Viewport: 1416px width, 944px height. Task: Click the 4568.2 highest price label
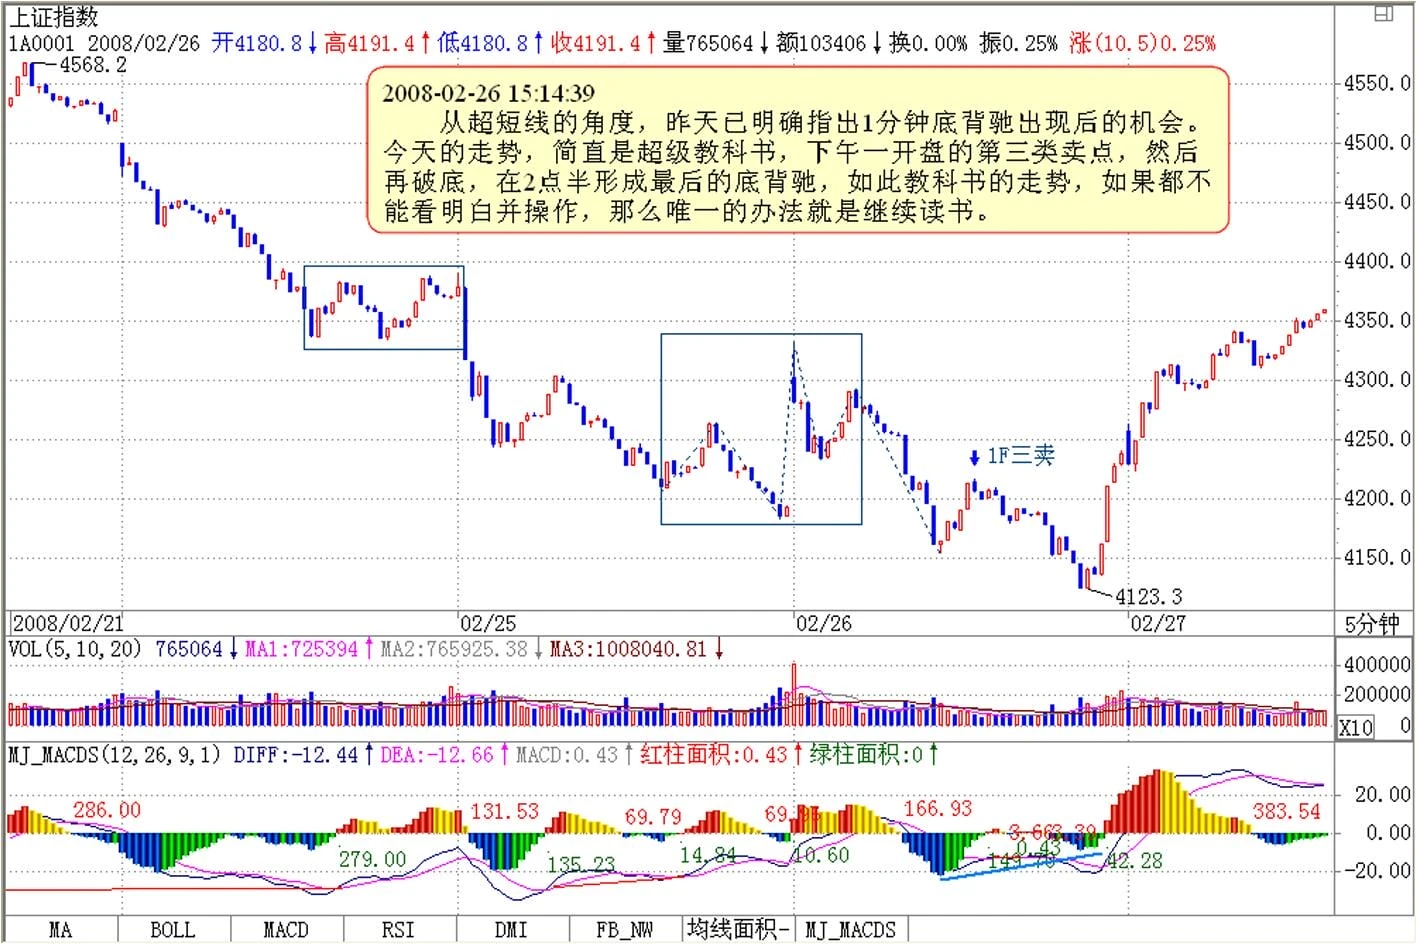(93, 65)
